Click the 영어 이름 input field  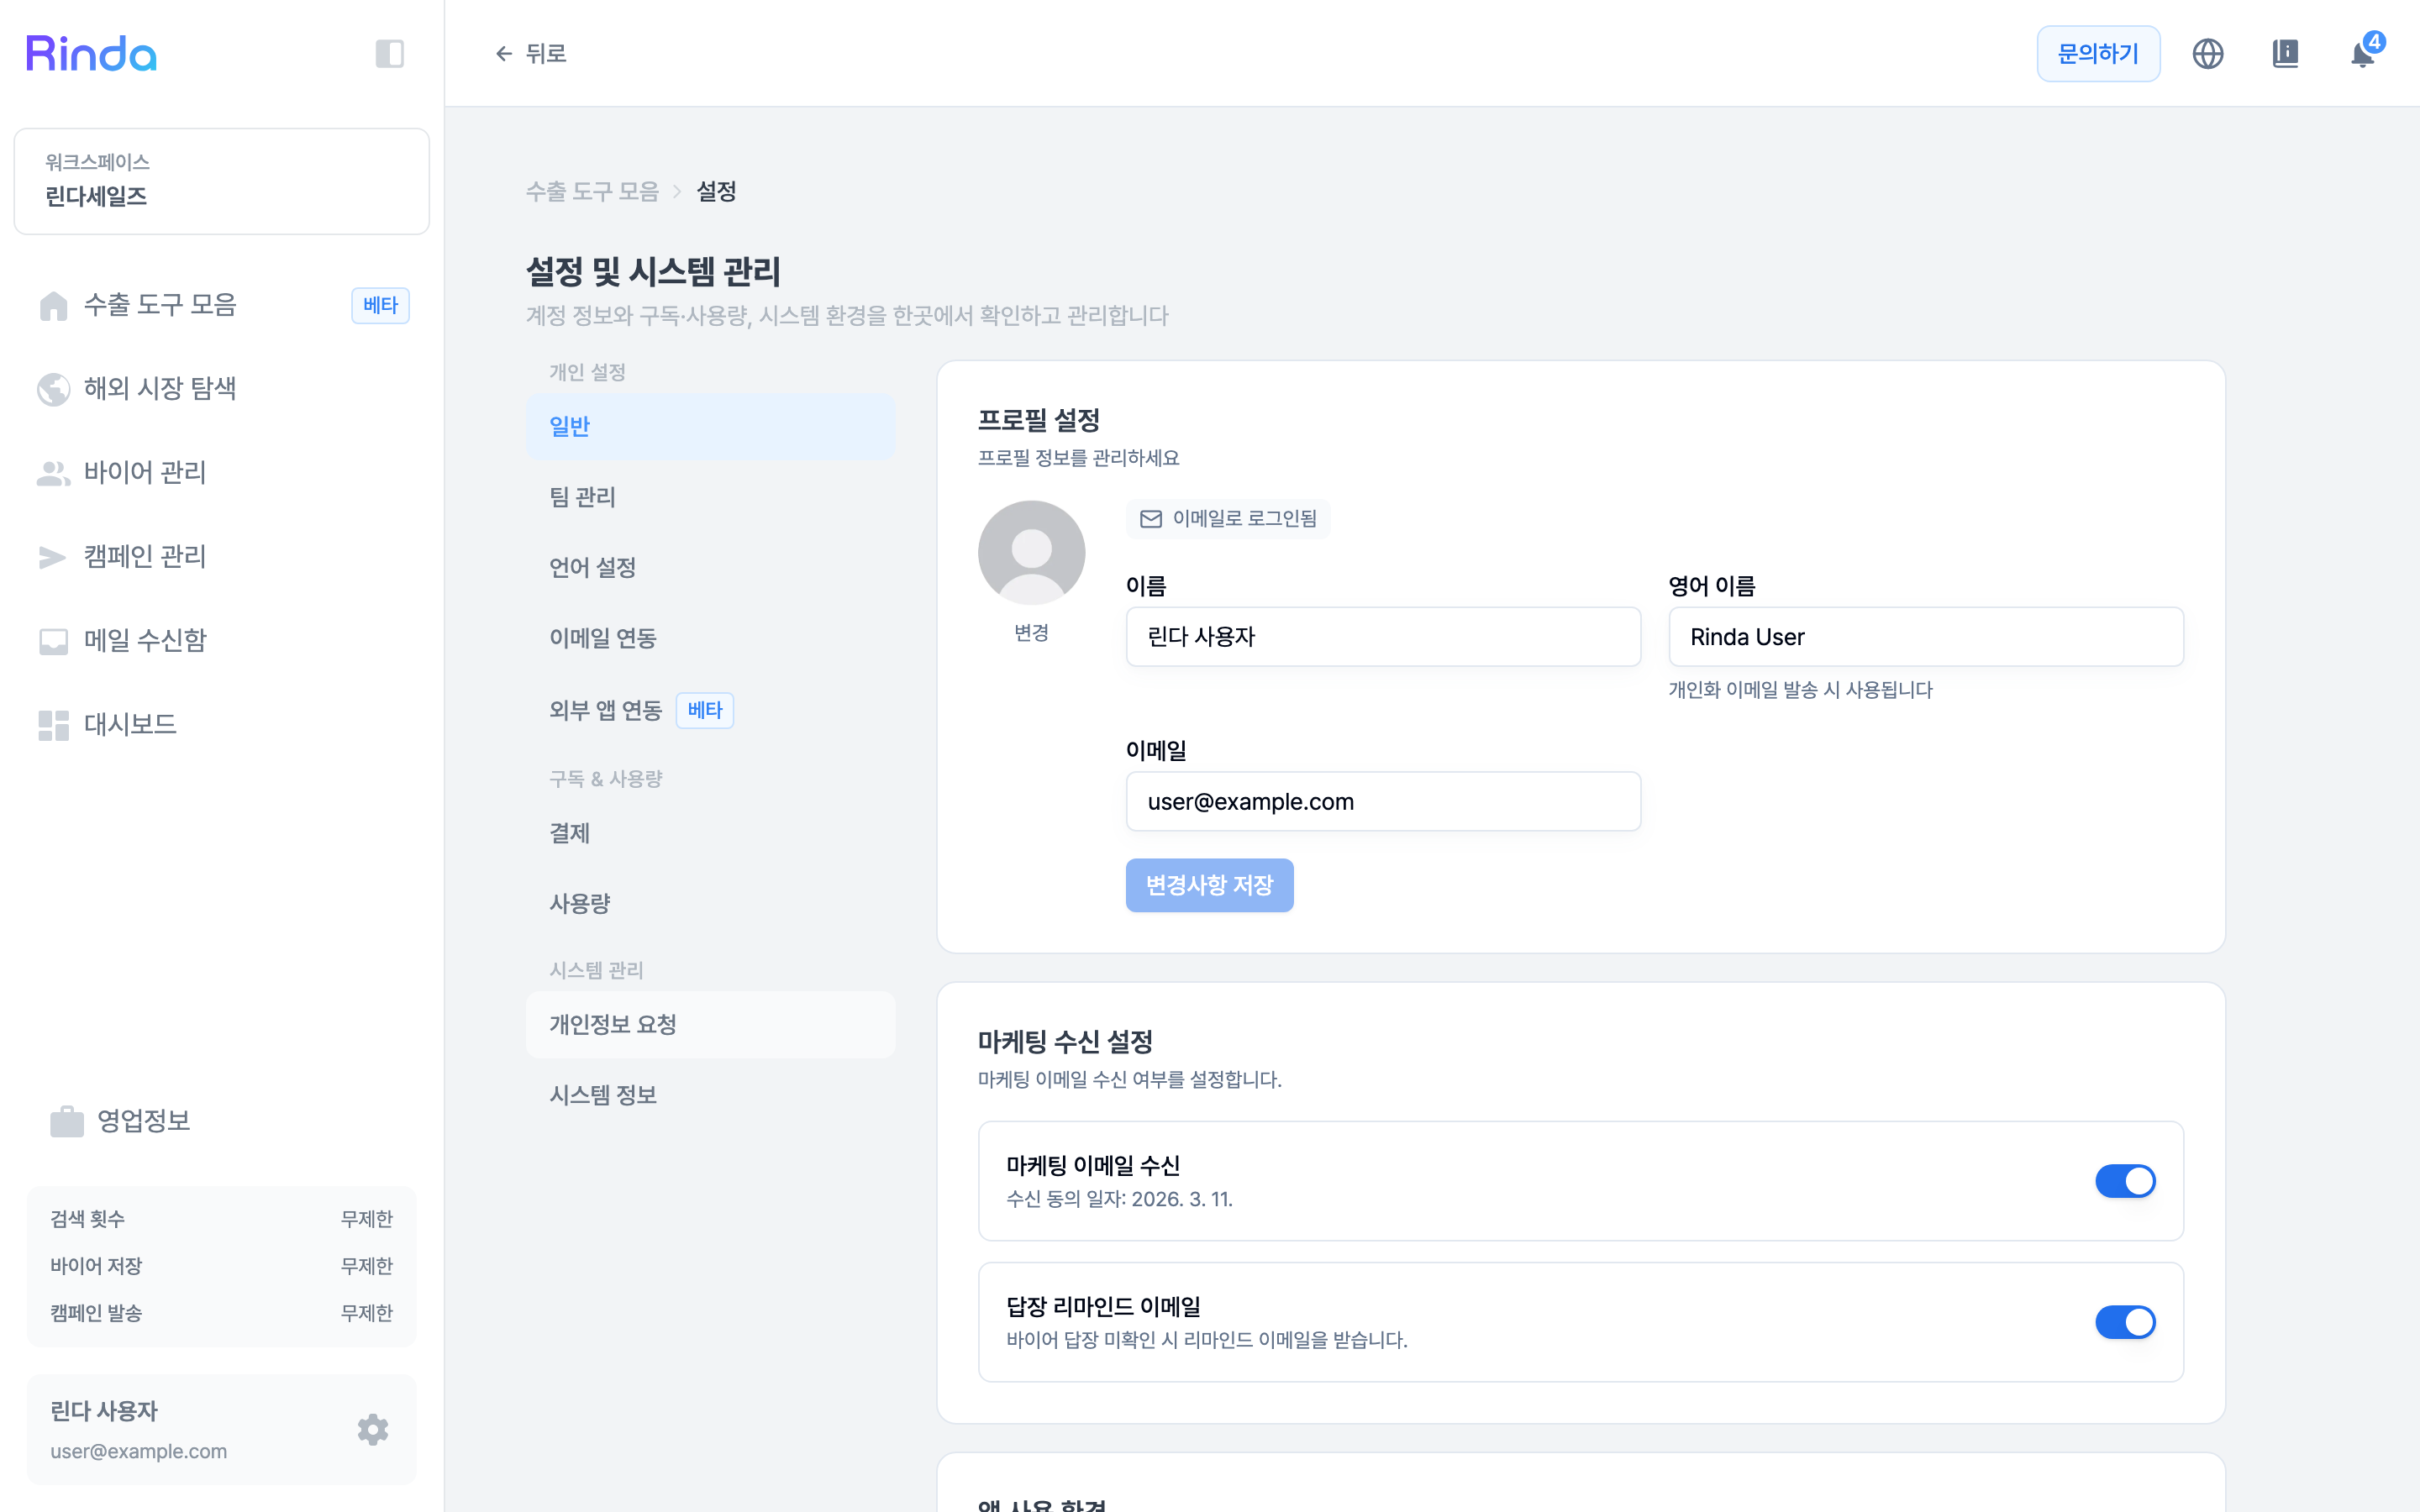click(x=1925, y=637)
